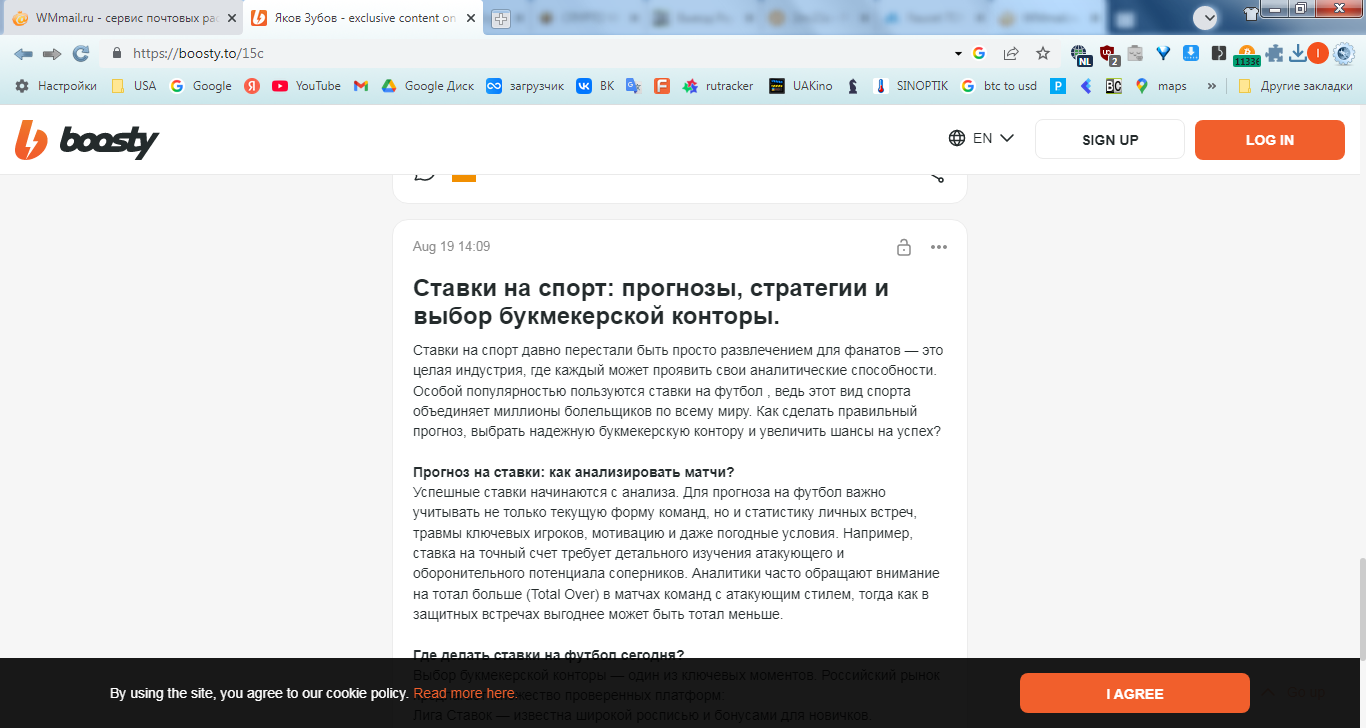Click the lock icon on the post

click(x=904, y=247)
